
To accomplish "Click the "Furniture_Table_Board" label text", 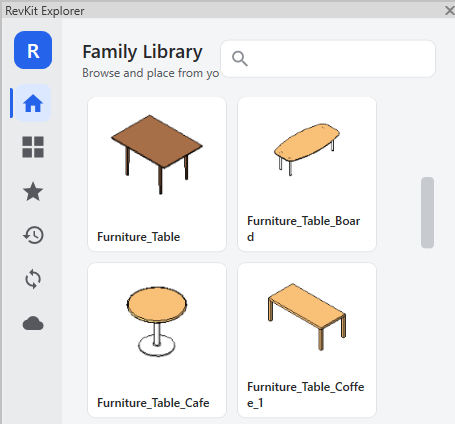I will [304, 229].
